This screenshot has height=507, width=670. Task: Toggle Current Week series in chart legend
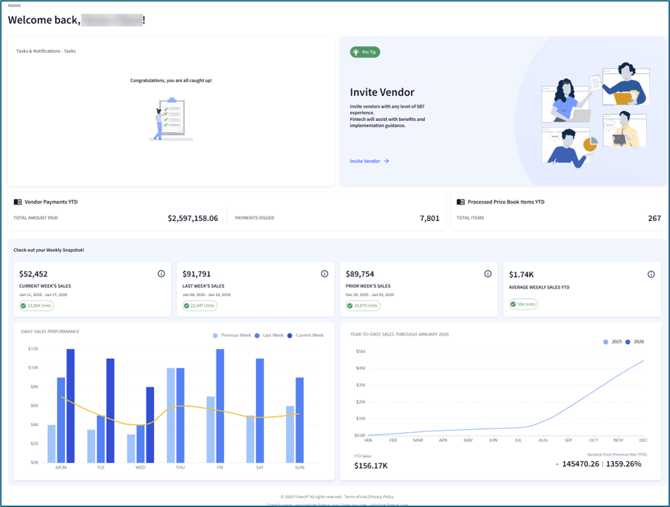coord(305,336)
